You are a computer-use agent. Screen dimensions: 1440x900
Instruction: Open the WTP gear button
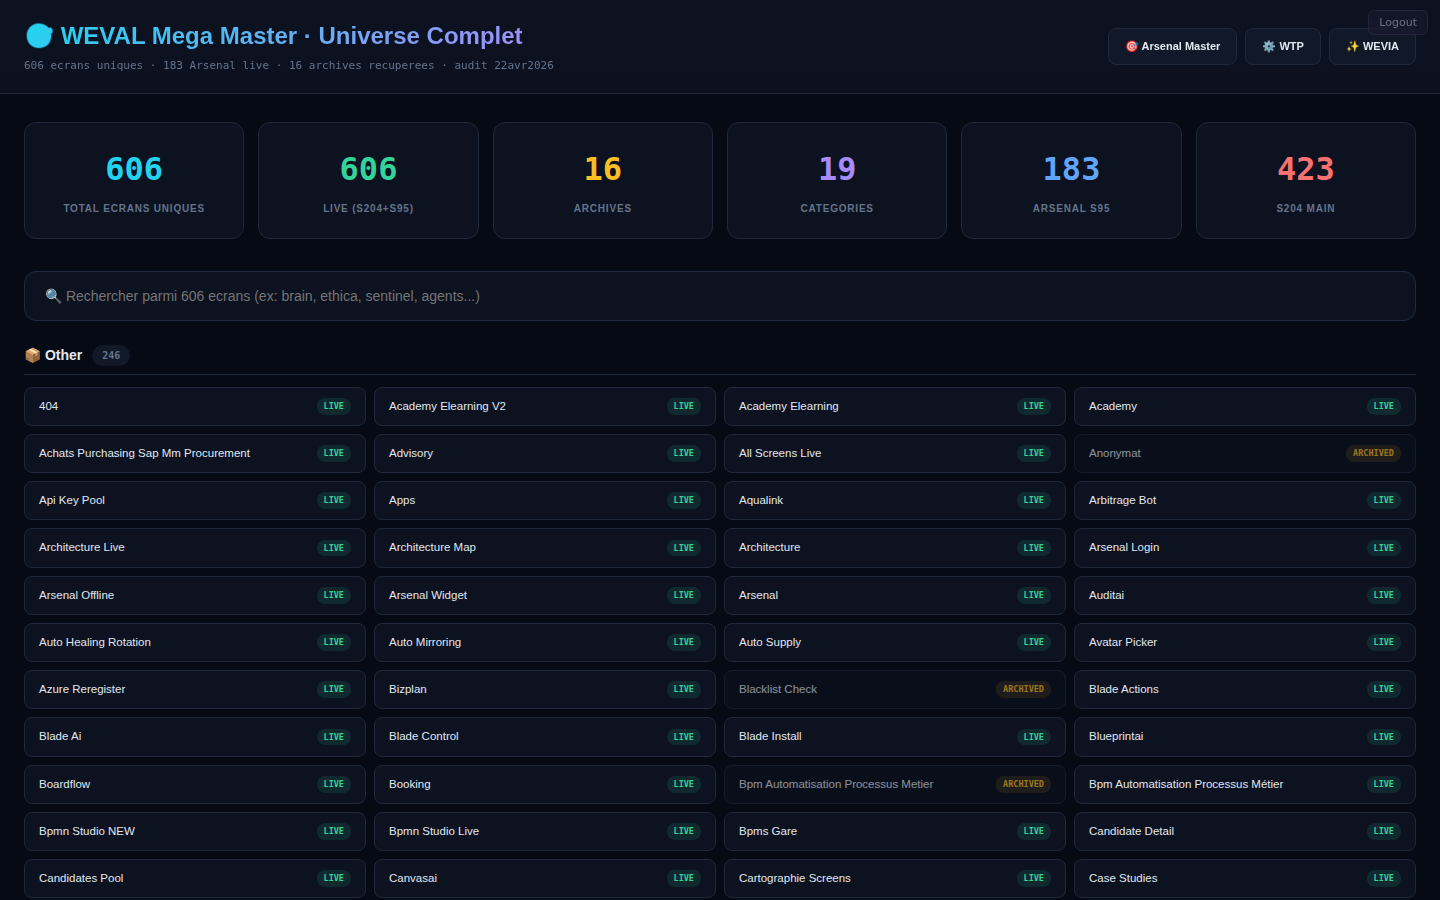tap(1282, 46)
